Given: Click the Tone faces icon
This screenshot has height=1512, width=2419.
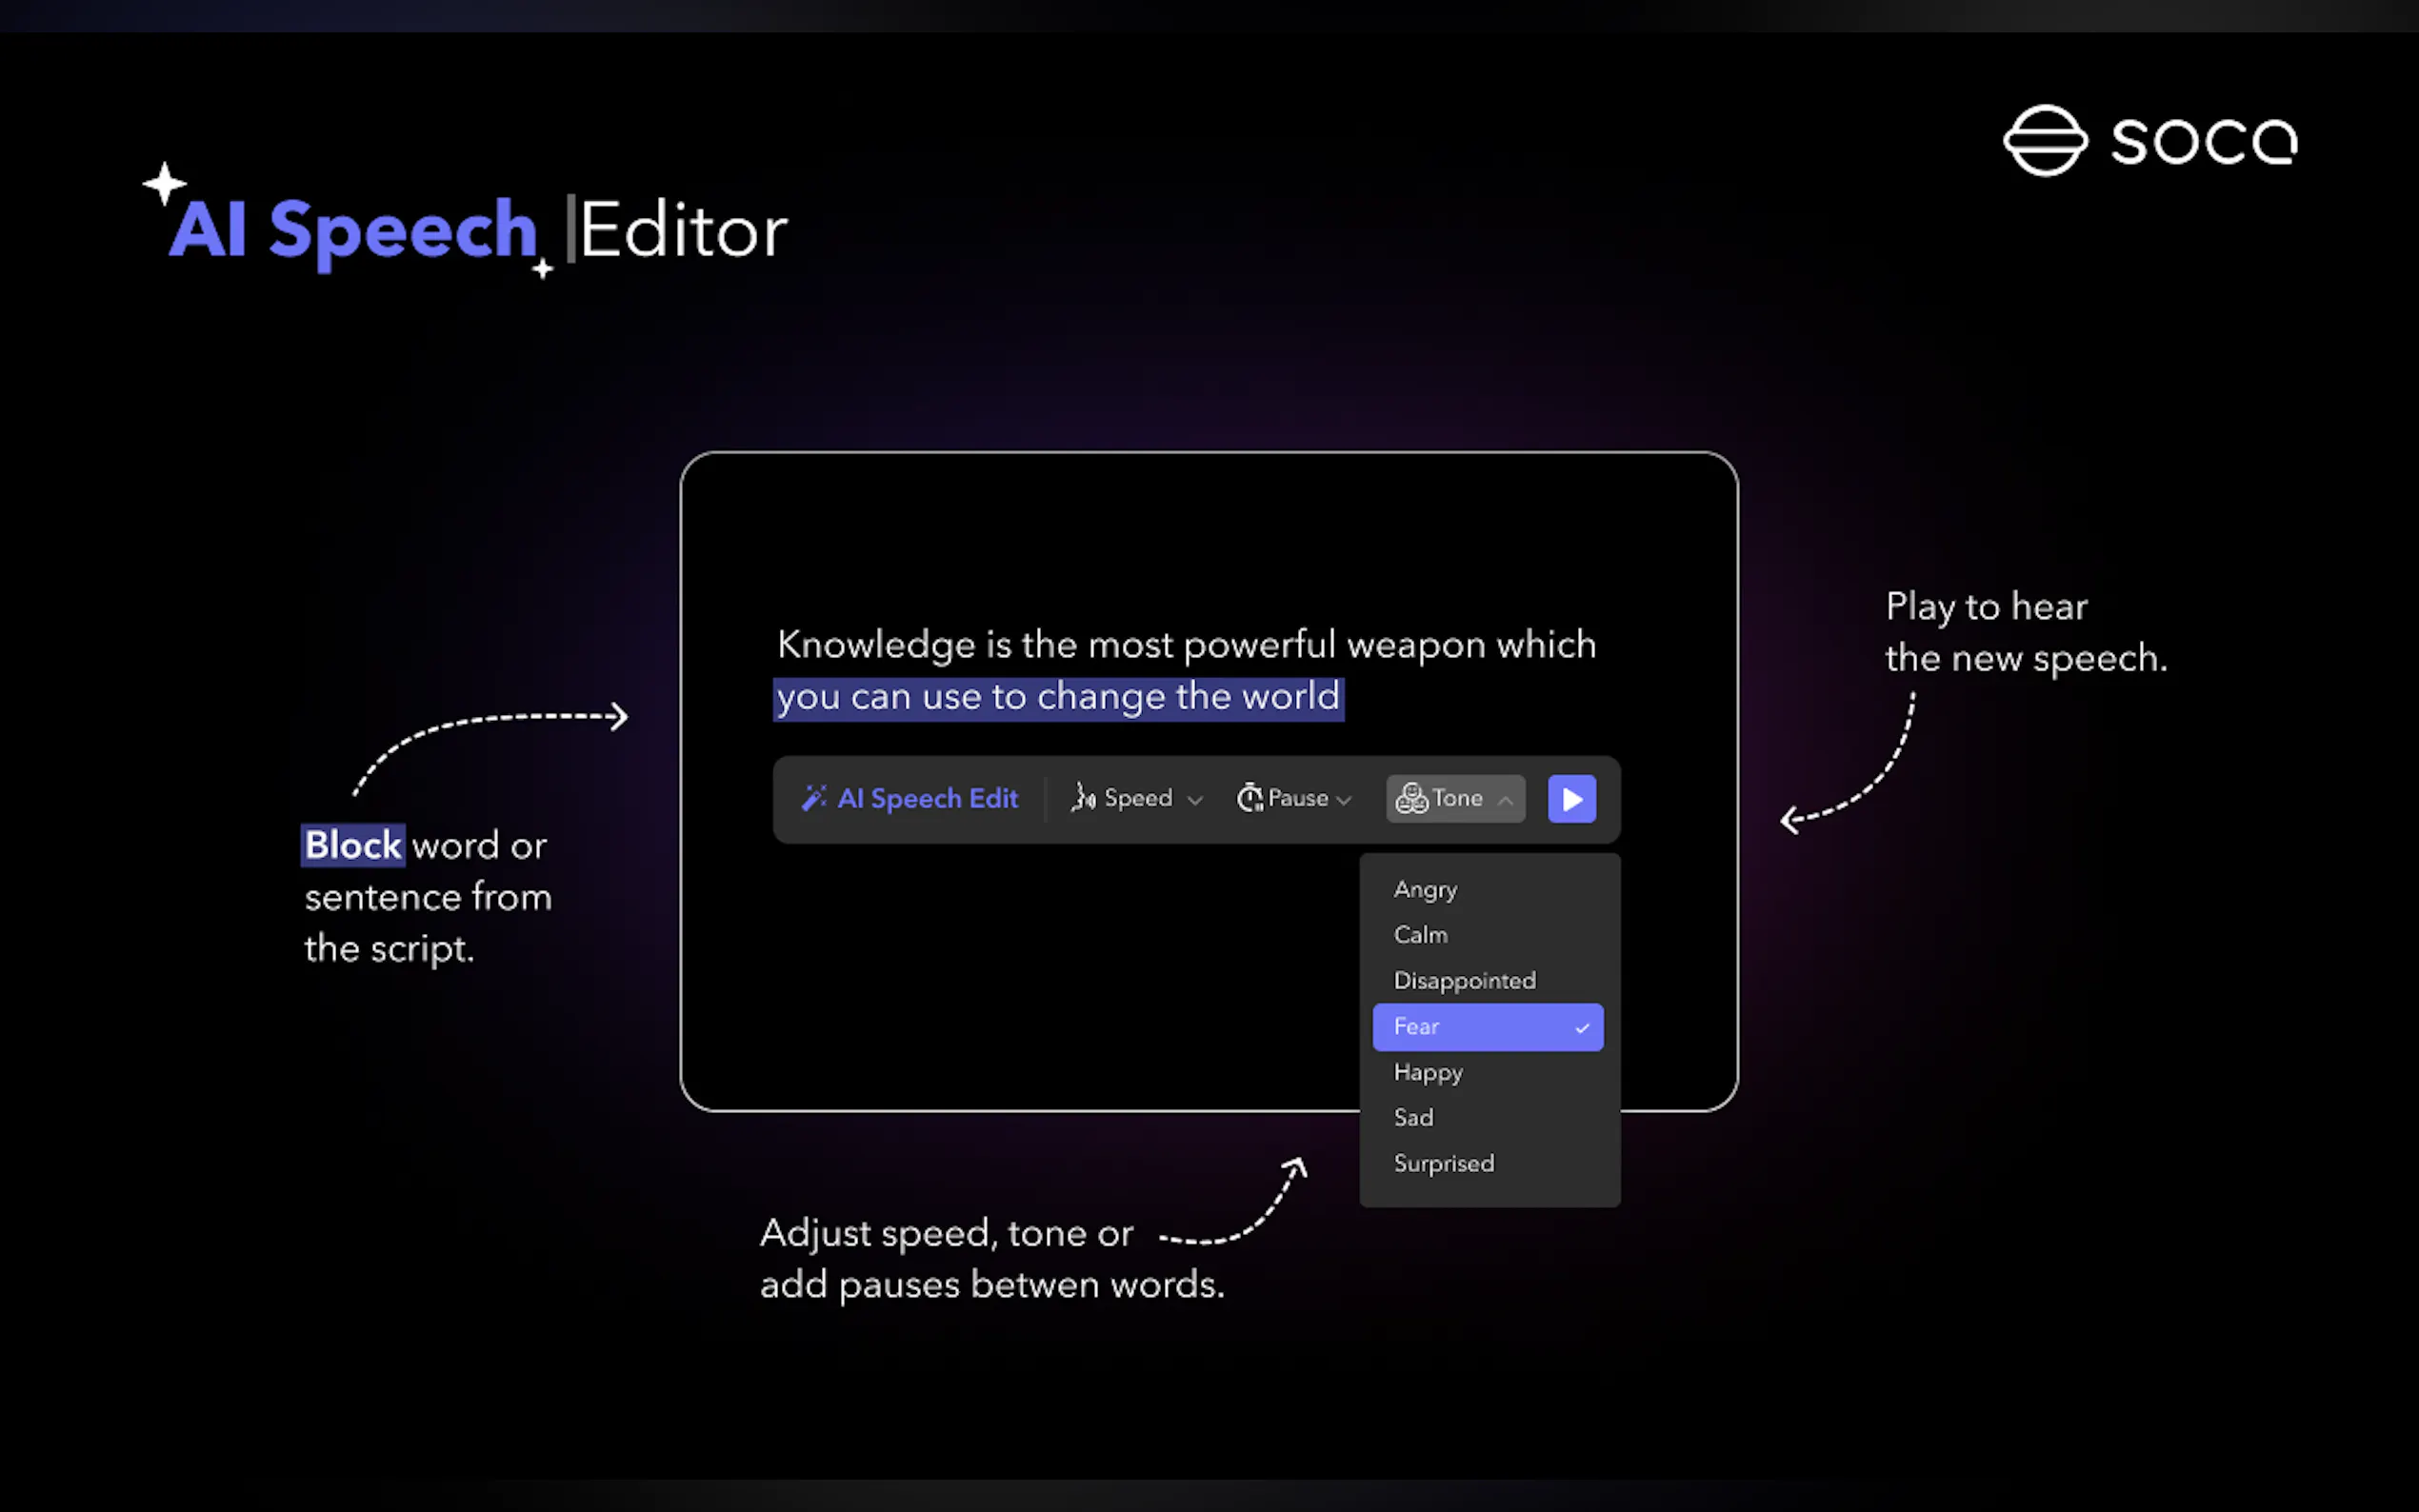Looking at the screenshot, I should click(1411, 798).
